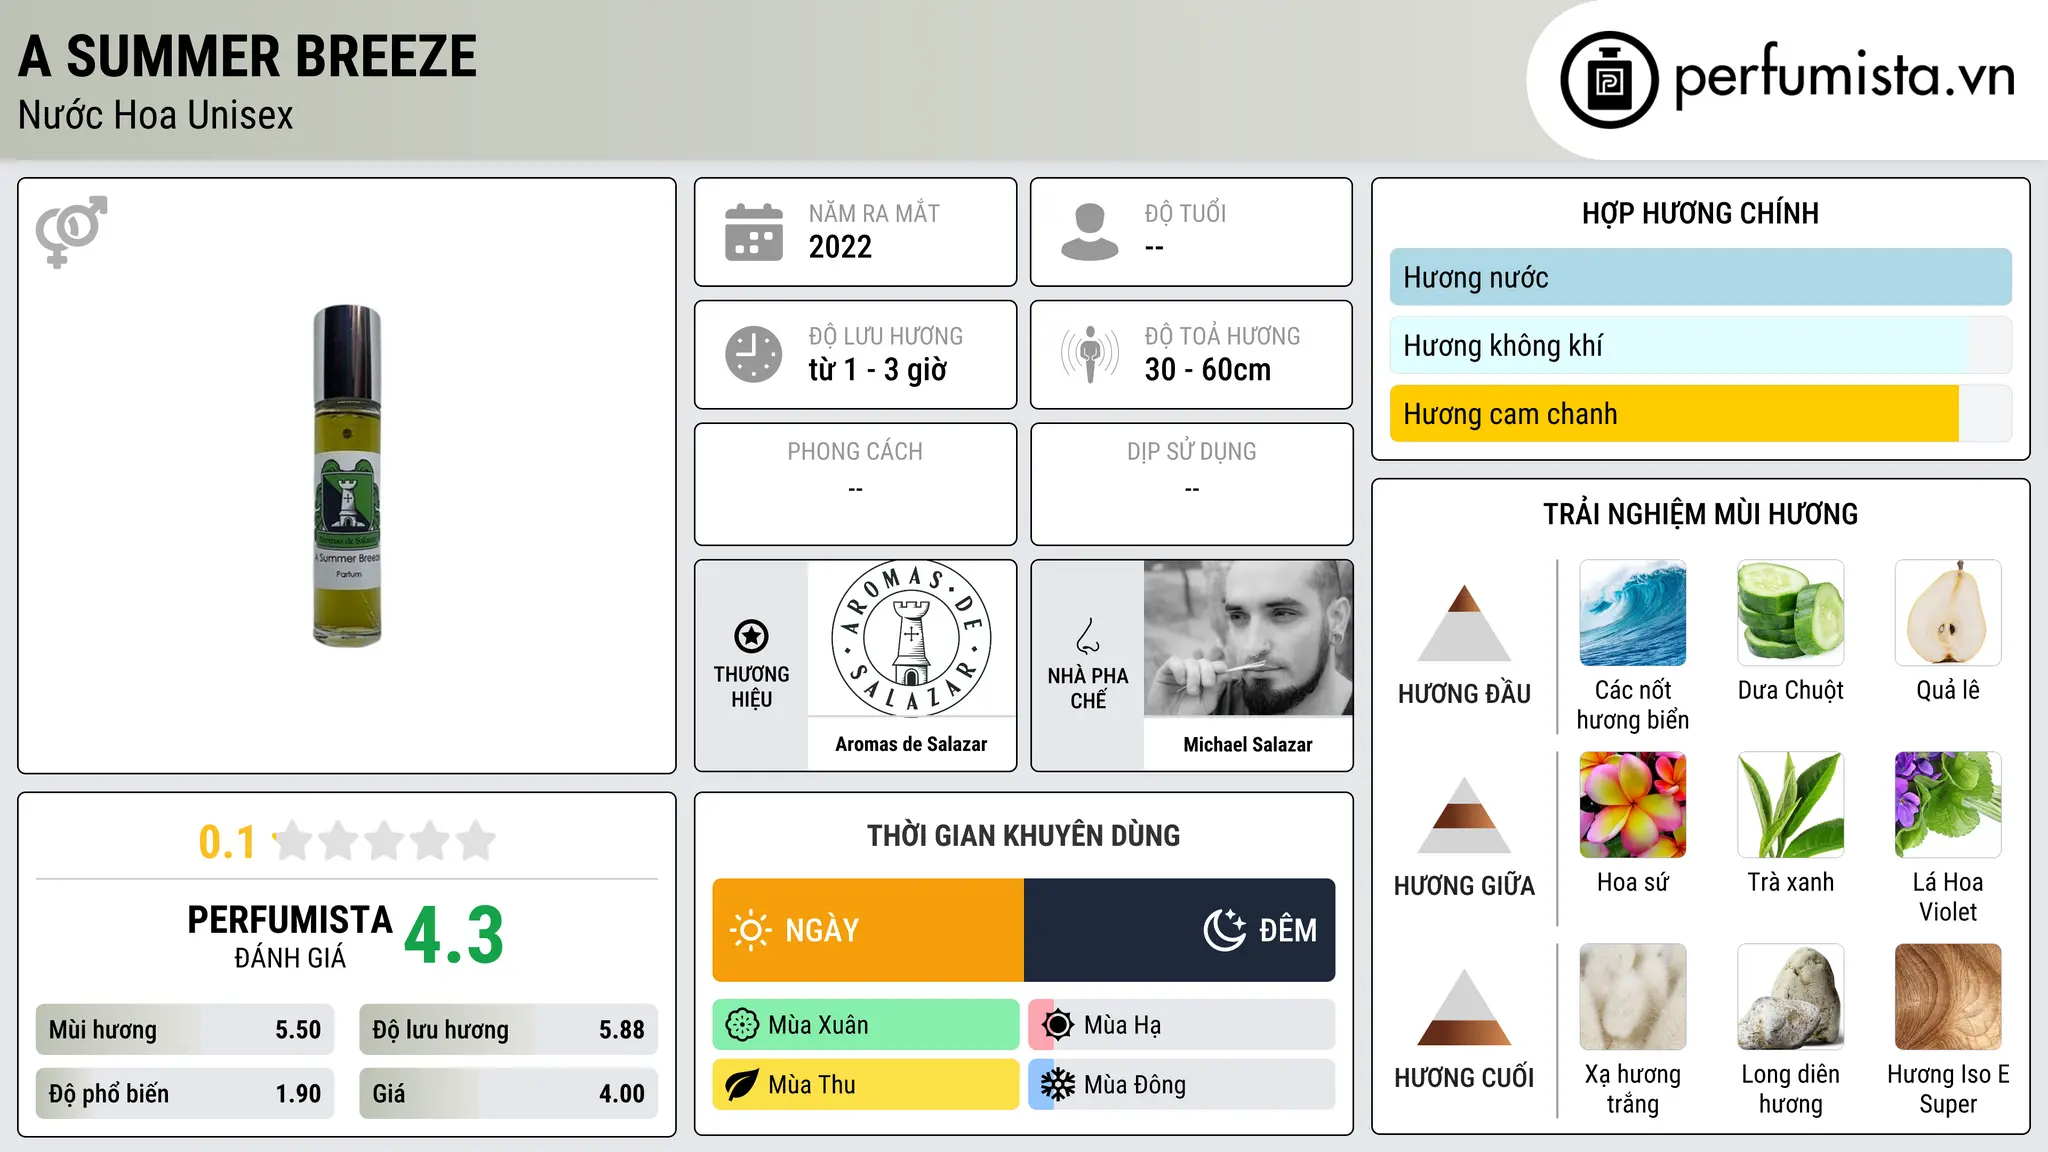Click the top notes pyramid icon
The image size is (2048, 1152).
pyautogui.click(x=1464, y=623)
